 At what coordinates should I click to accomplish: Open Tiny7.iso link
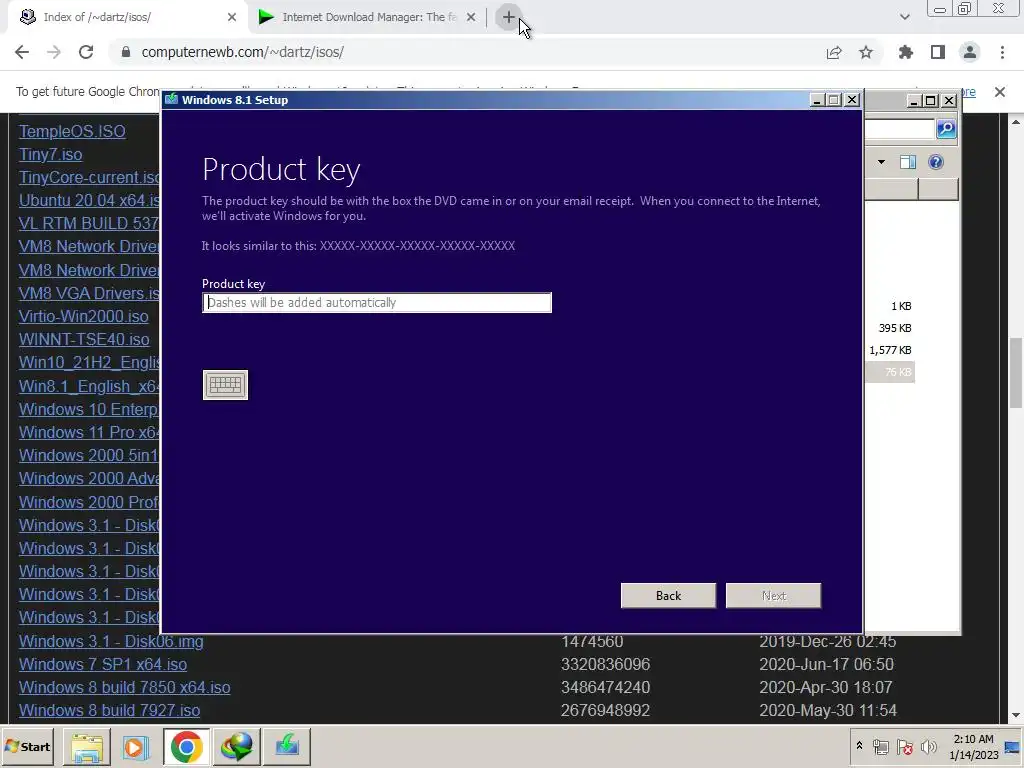pos(50,155)
